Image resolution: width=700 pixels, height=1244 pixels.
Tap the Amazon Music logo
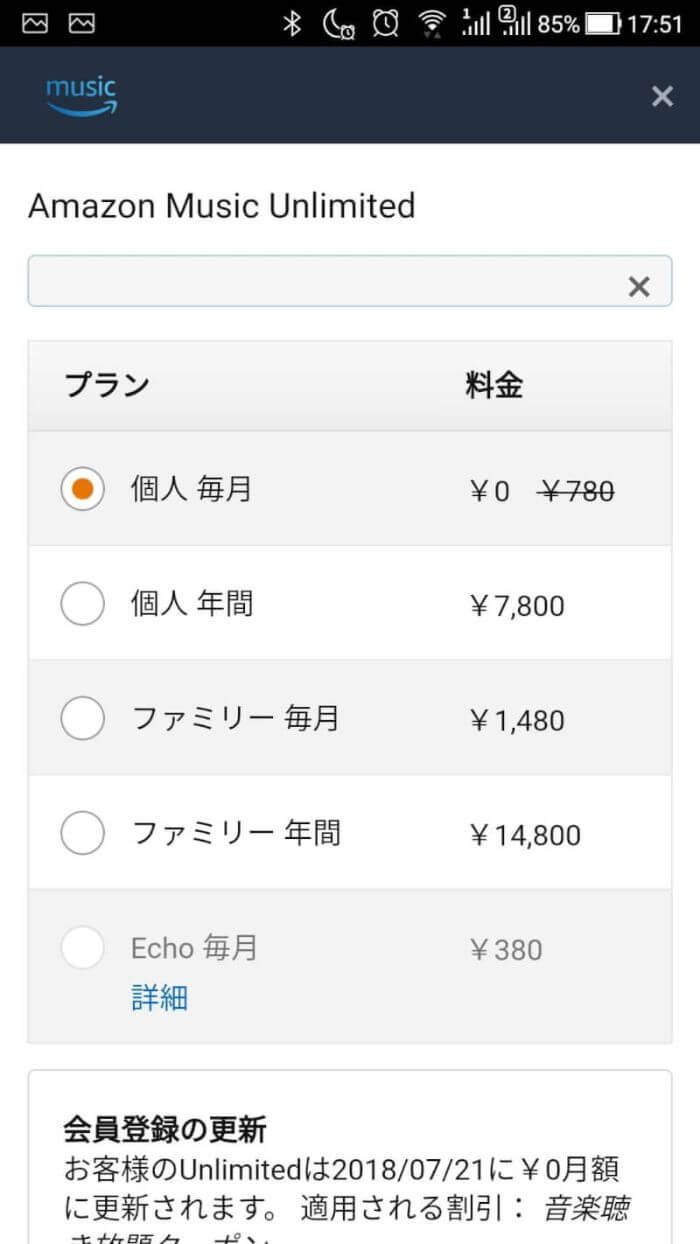click(x=81, y=96)
